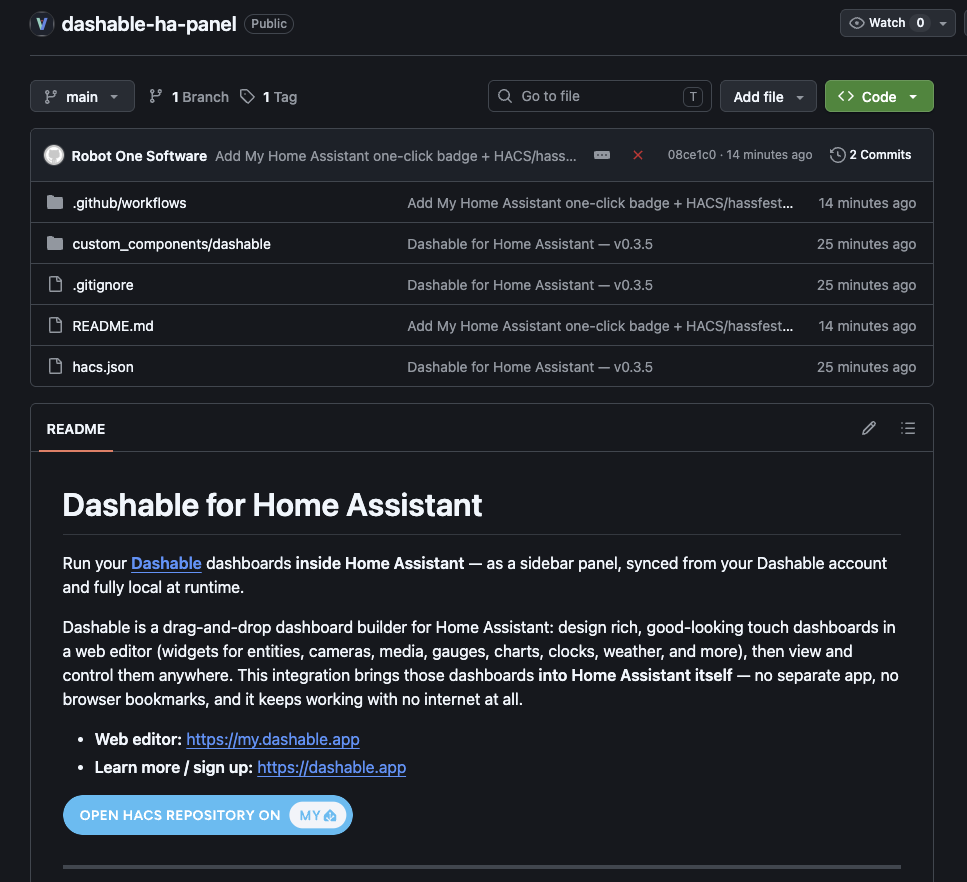Open commit message in hacs.json row
This screenshot has height=882, width=967.
click(x=530, y=367)
